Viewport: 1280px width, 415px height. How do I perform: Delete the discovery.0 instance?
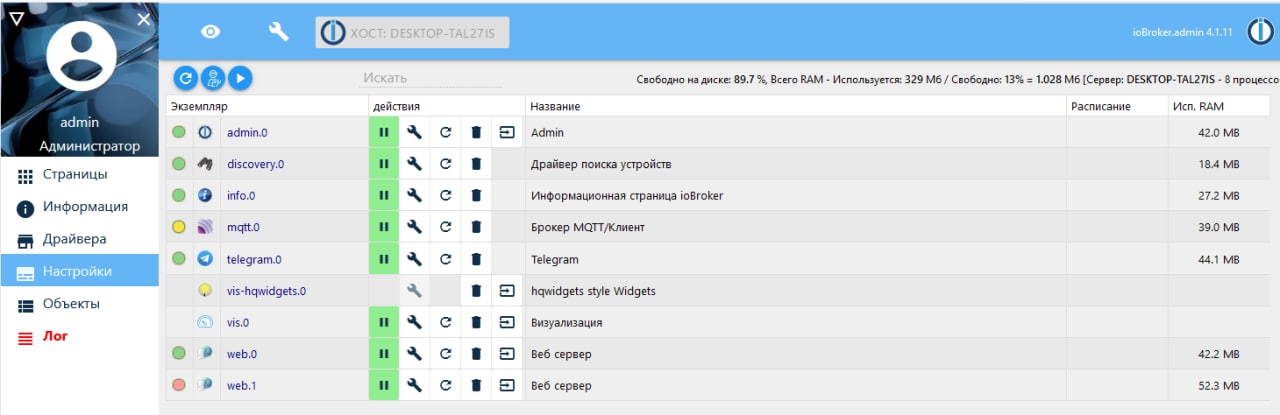tap(476, 164)
